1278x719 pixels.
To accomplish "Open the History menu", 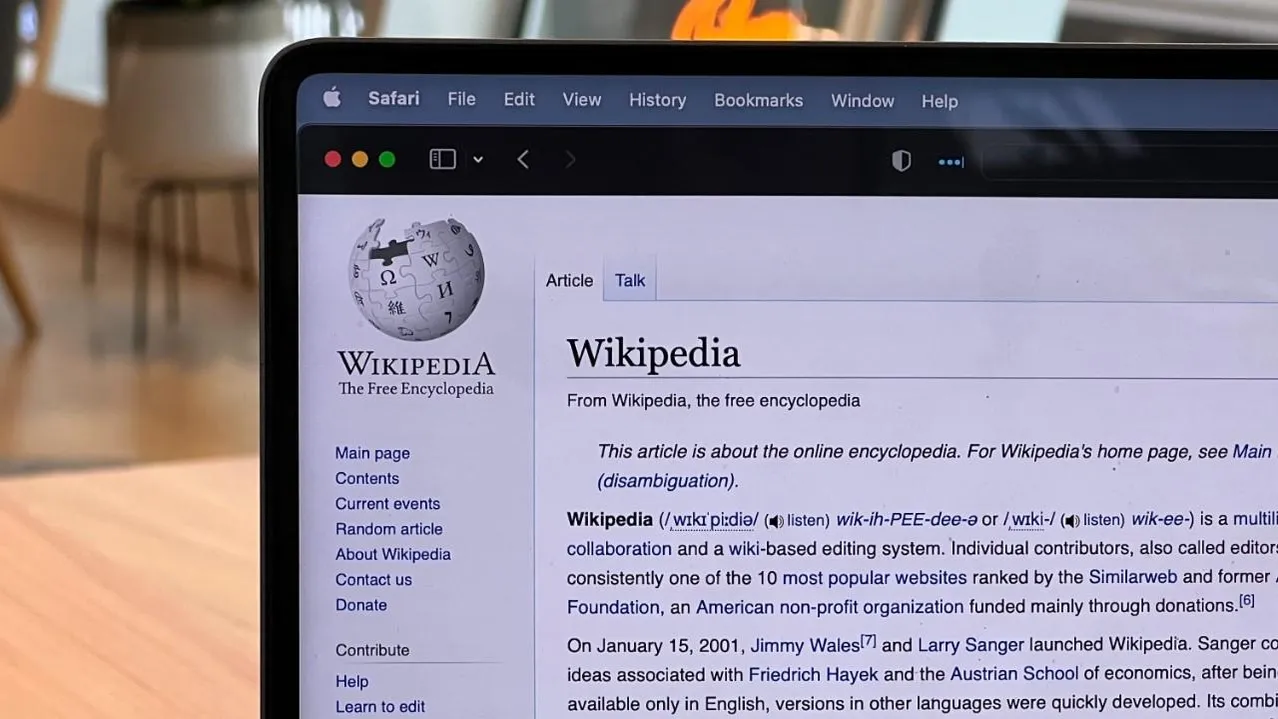I will tap(657, 100).
